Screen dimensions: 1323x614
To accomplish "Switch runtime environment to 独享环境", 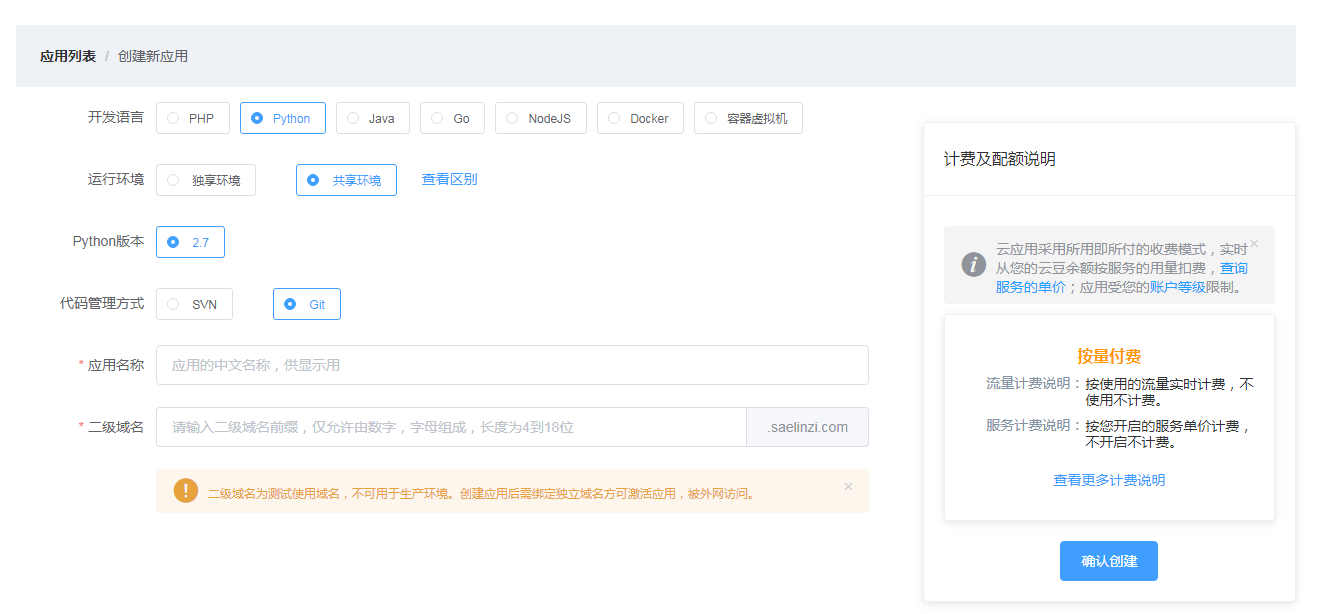I will 206,180.
